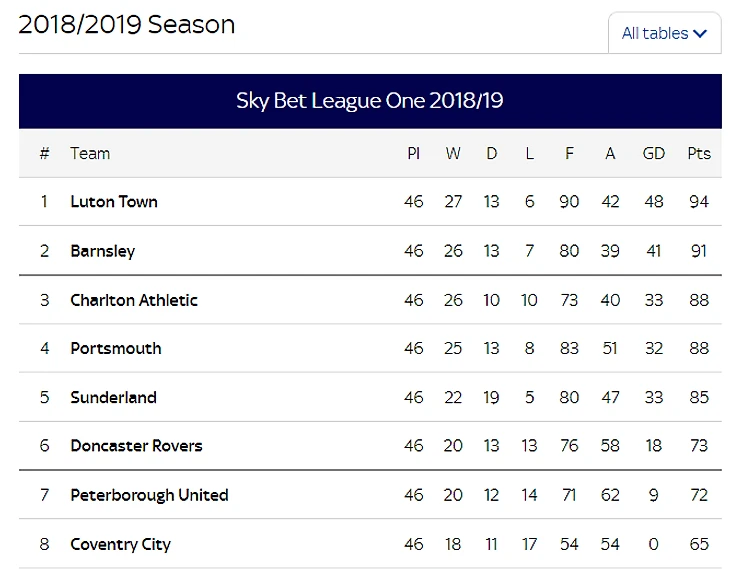This screenshot has height=569, width=730.
Task: Open Coventry City team page
Action: point(120,544)
